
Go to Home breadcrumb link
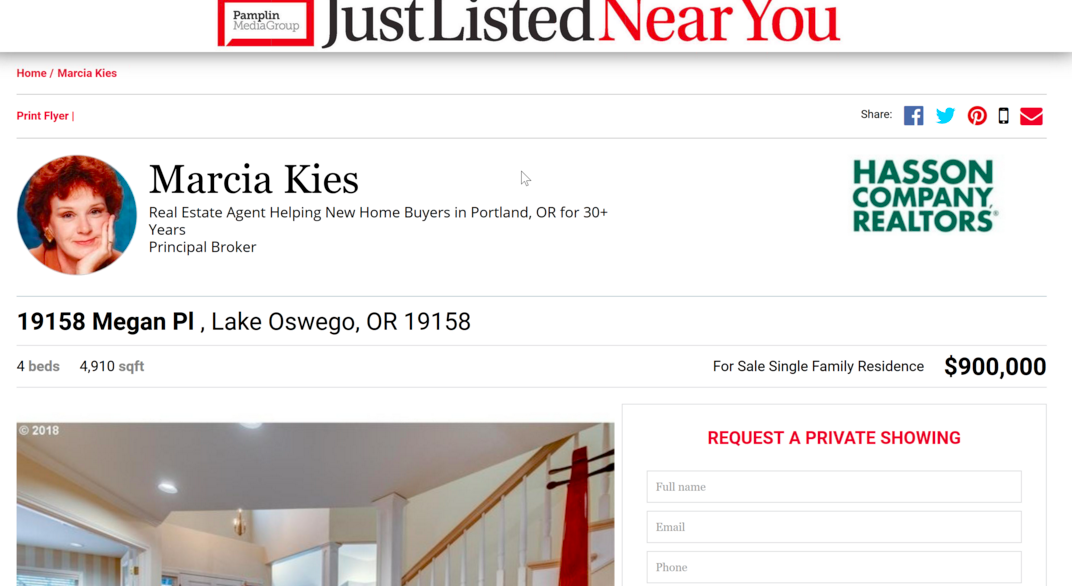pos(31,73)
